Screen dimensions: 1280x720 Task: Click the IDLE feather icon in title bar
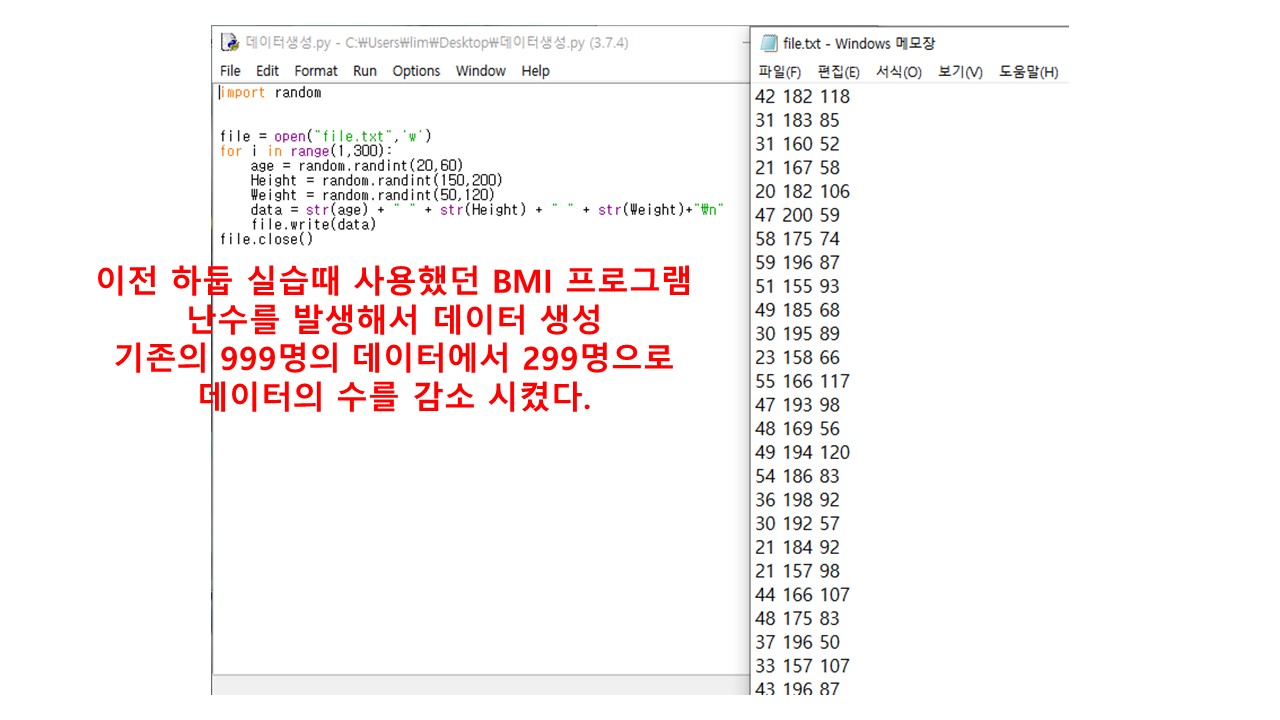point(230,42)
